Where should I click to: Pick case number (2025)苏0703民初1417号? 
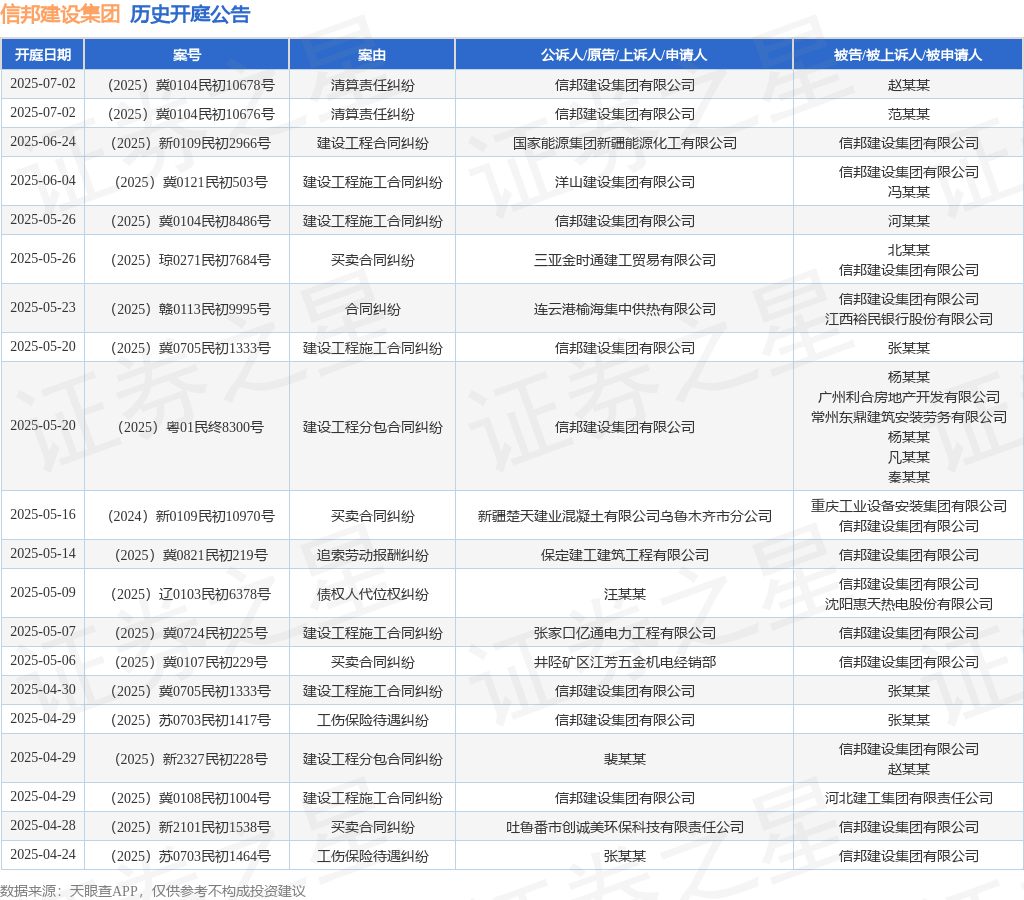pyautogui.click(x=191, y=720)
